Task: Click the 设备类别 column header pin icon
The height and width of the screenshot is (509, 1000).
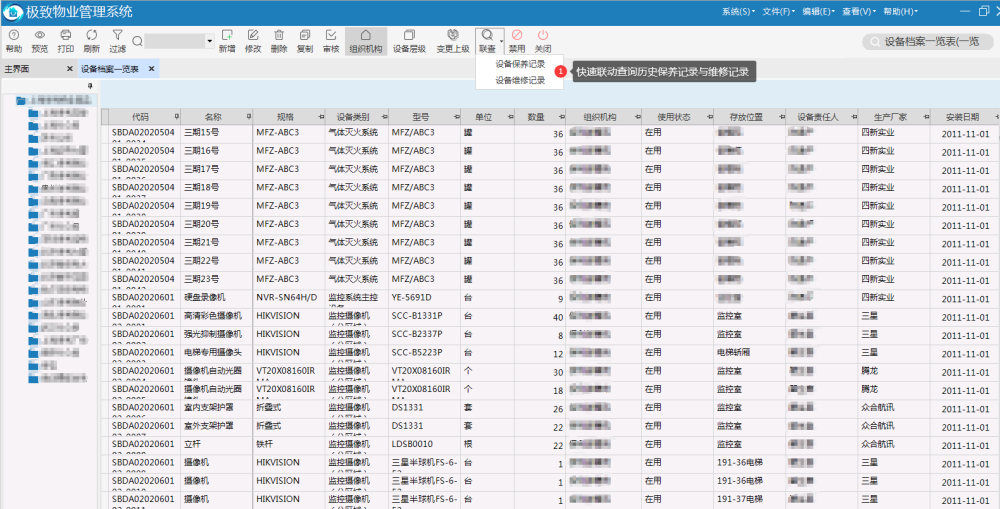Action: [383, 117]
